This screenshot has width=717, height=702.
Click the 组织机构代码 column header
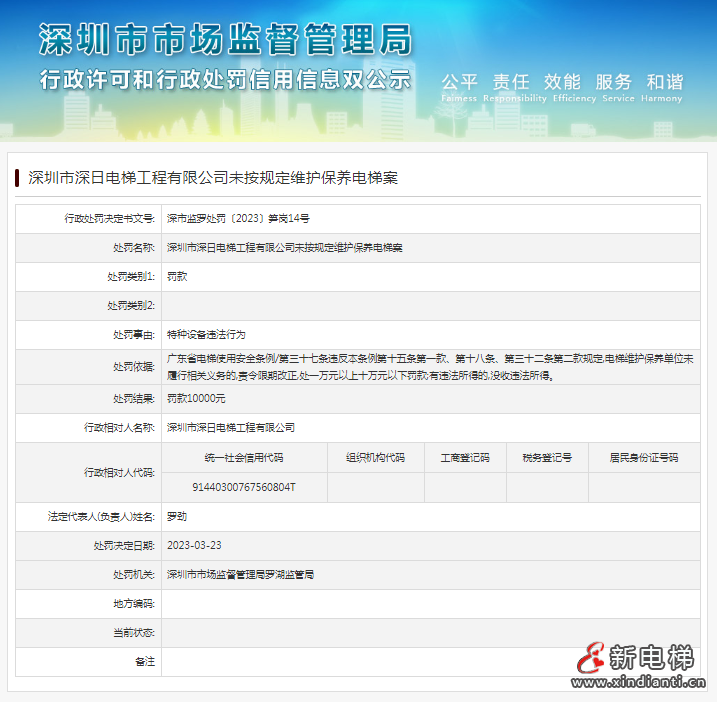[x=375, y=458]
